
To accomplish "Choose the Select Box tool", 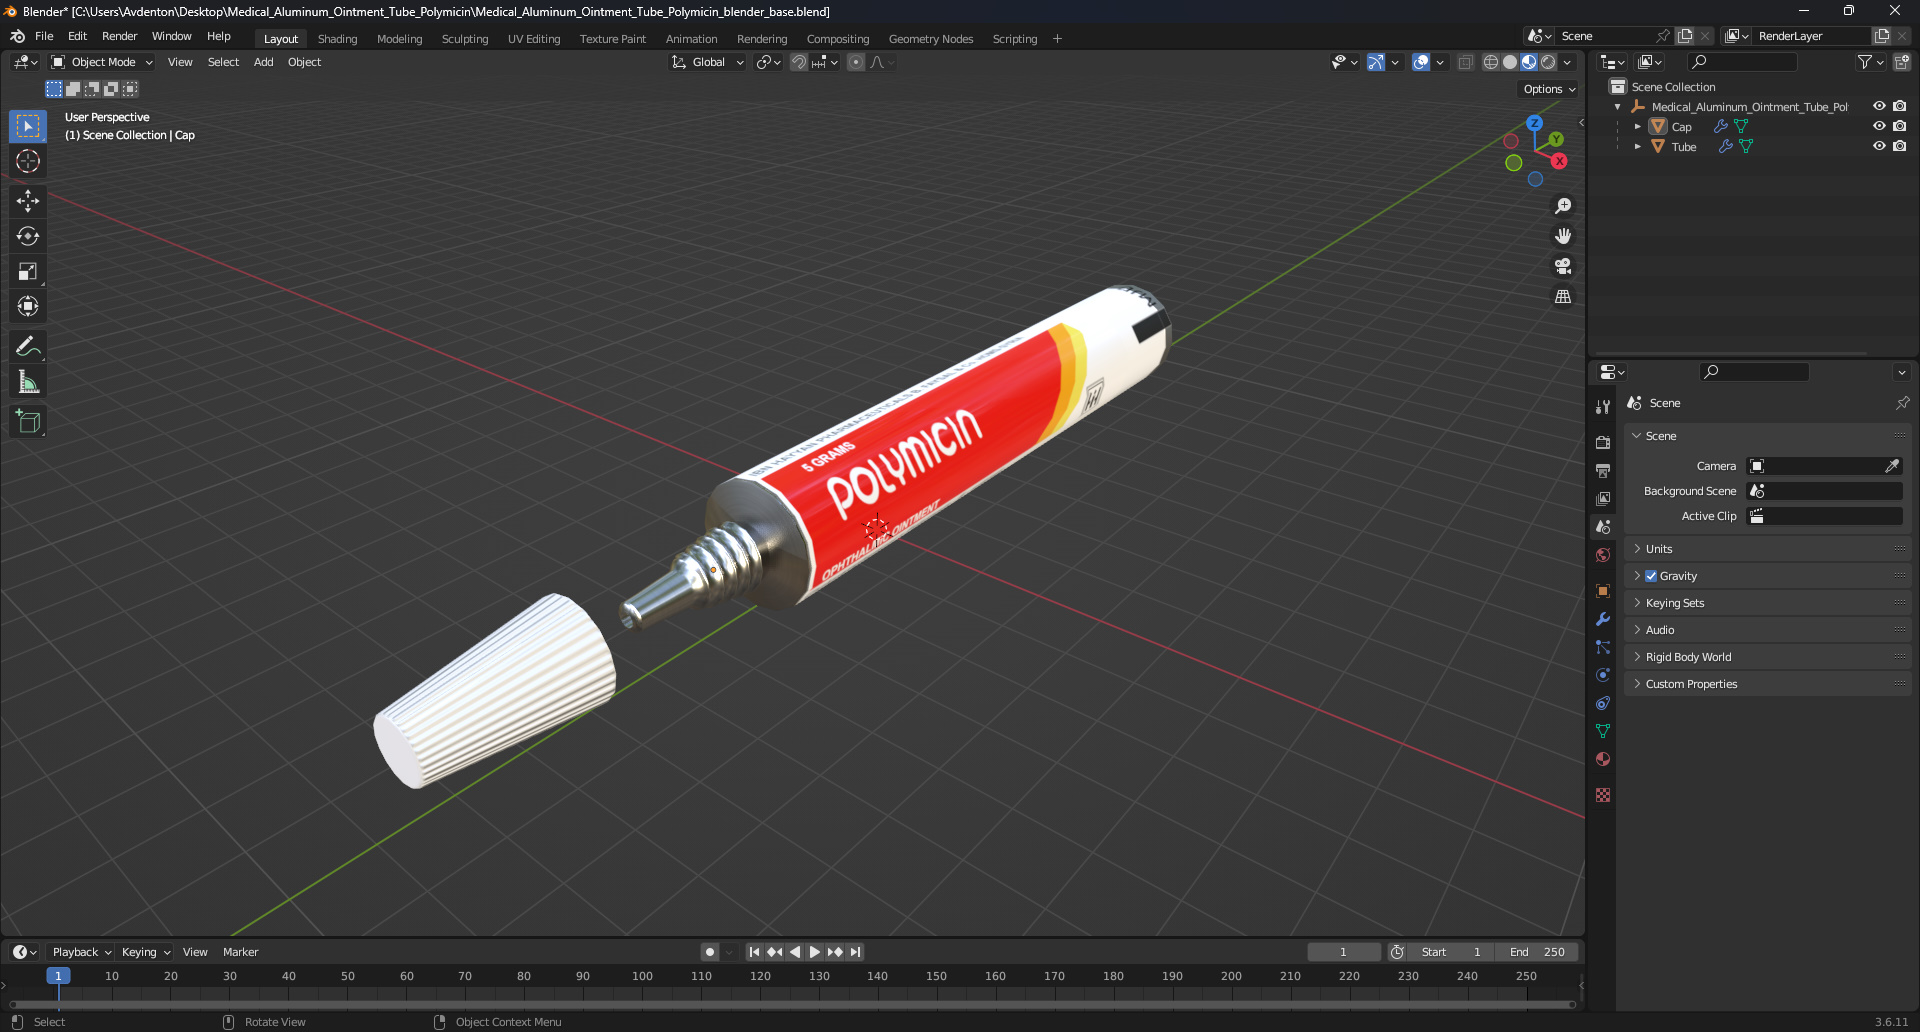I will [x=28, y=126].
